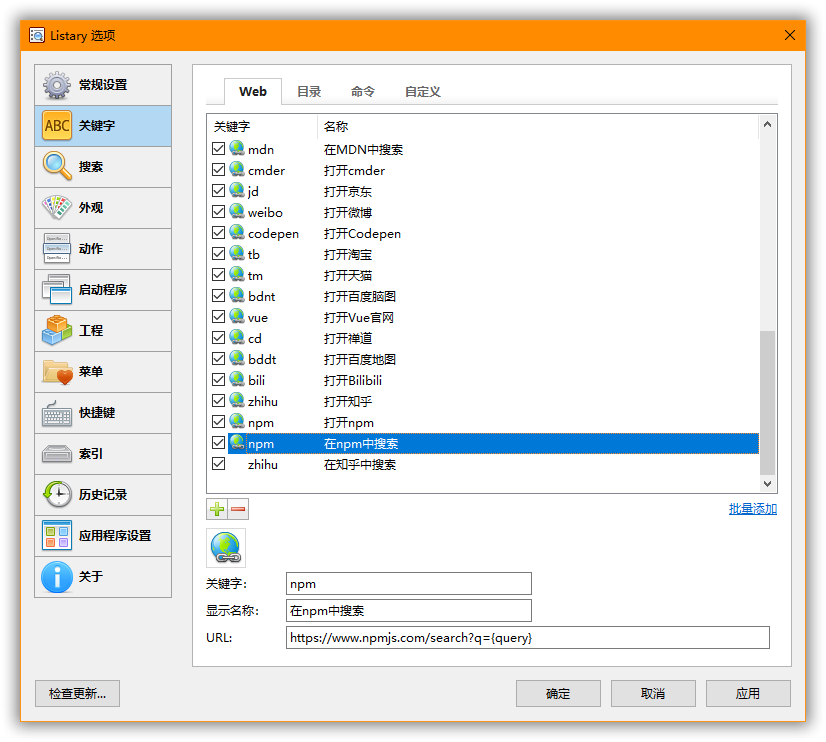This screenshot has width=826, height=742.
Task: Open the 批量添加 link
Action: coord(753,509)
